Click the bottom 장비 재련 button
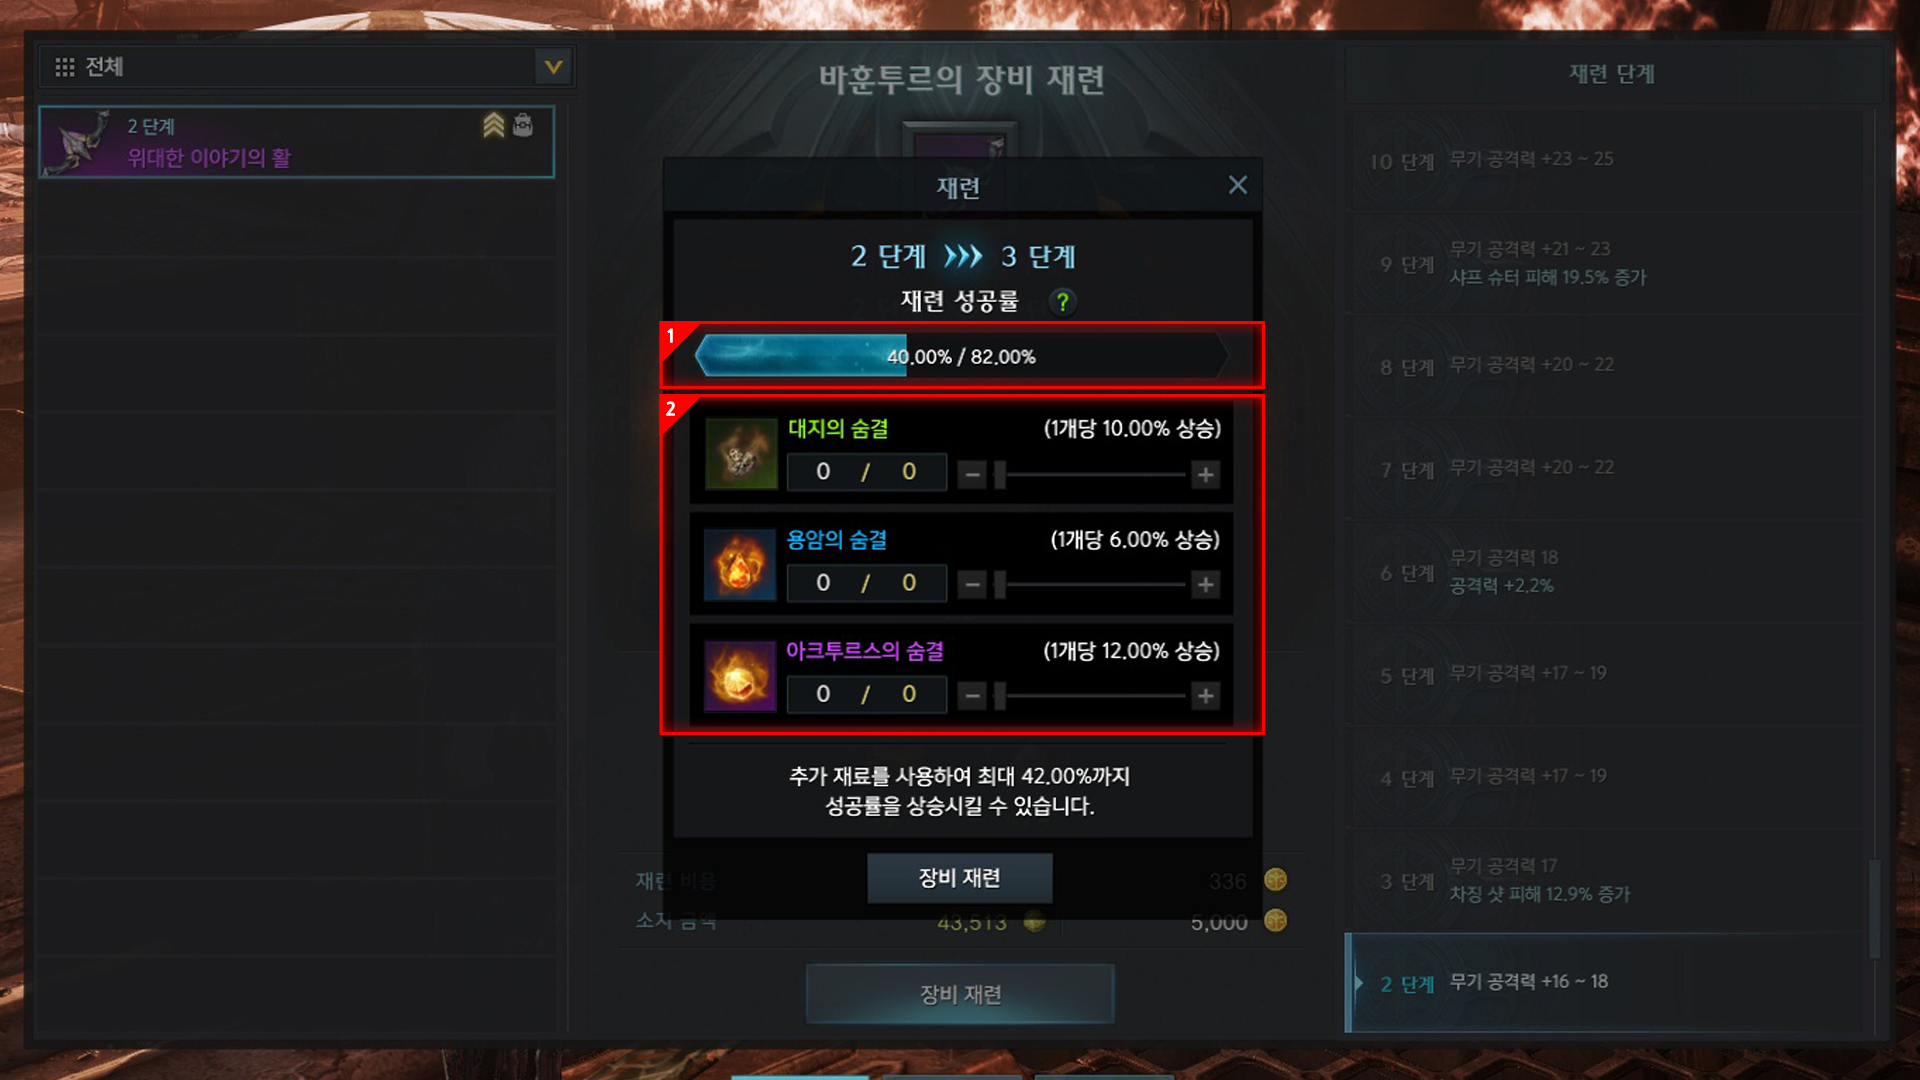This screenshot has width=1920, height=1080. 960,994
